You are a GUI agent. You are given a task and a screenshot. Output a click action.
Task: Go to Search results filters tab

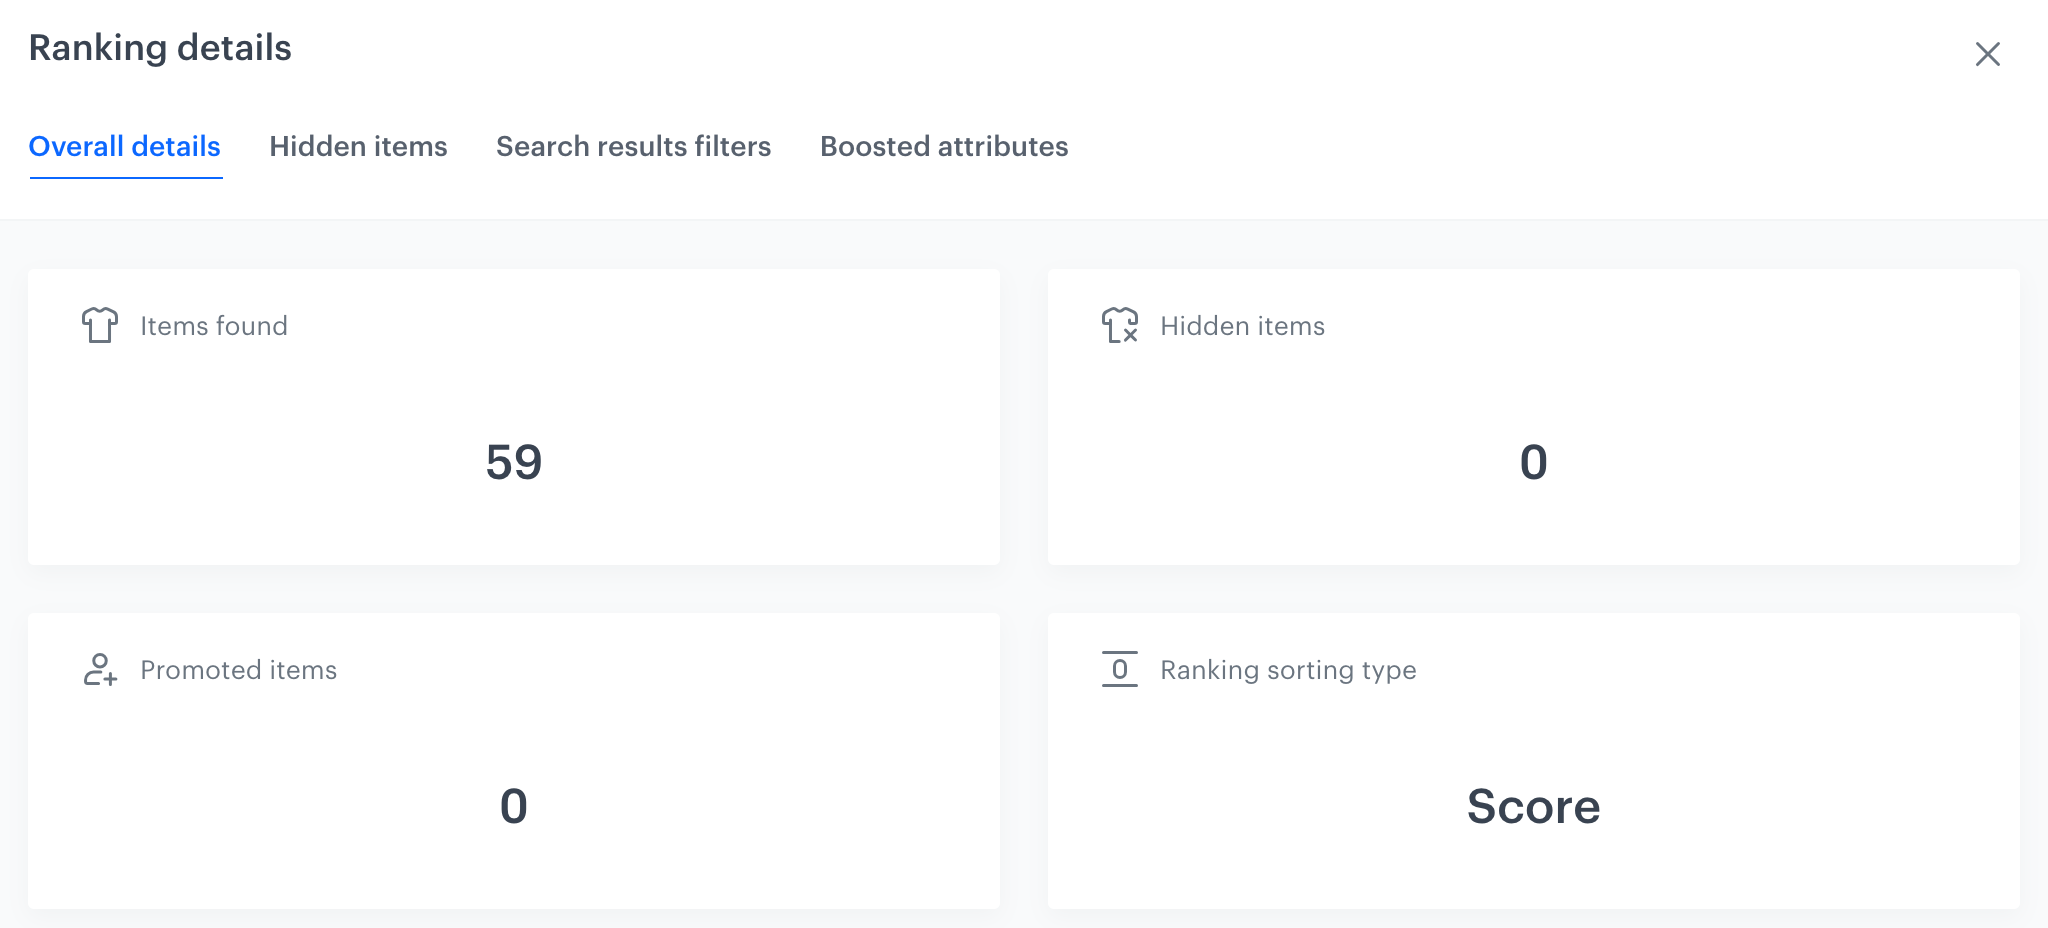coord(633,147)
